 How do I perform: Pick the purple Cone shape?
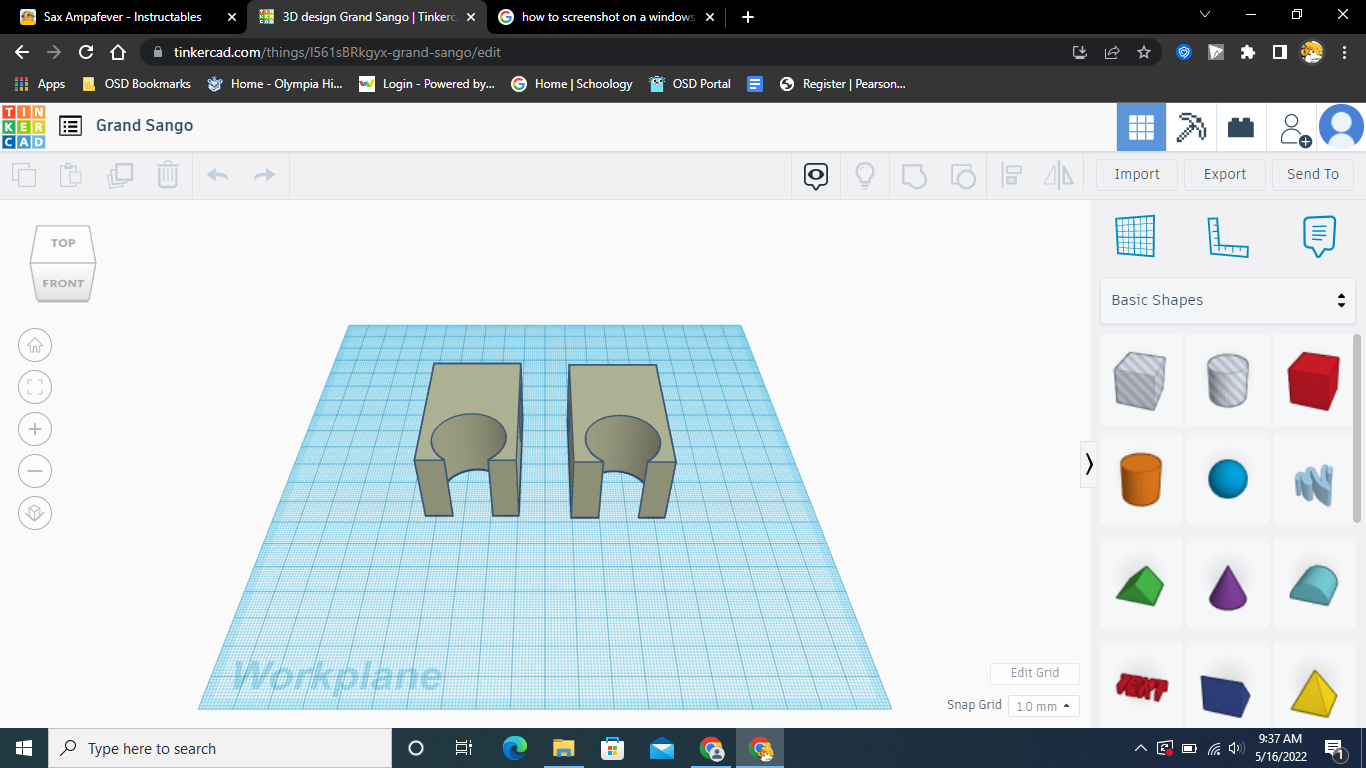pyautogui.click(x=1228, y=585)
